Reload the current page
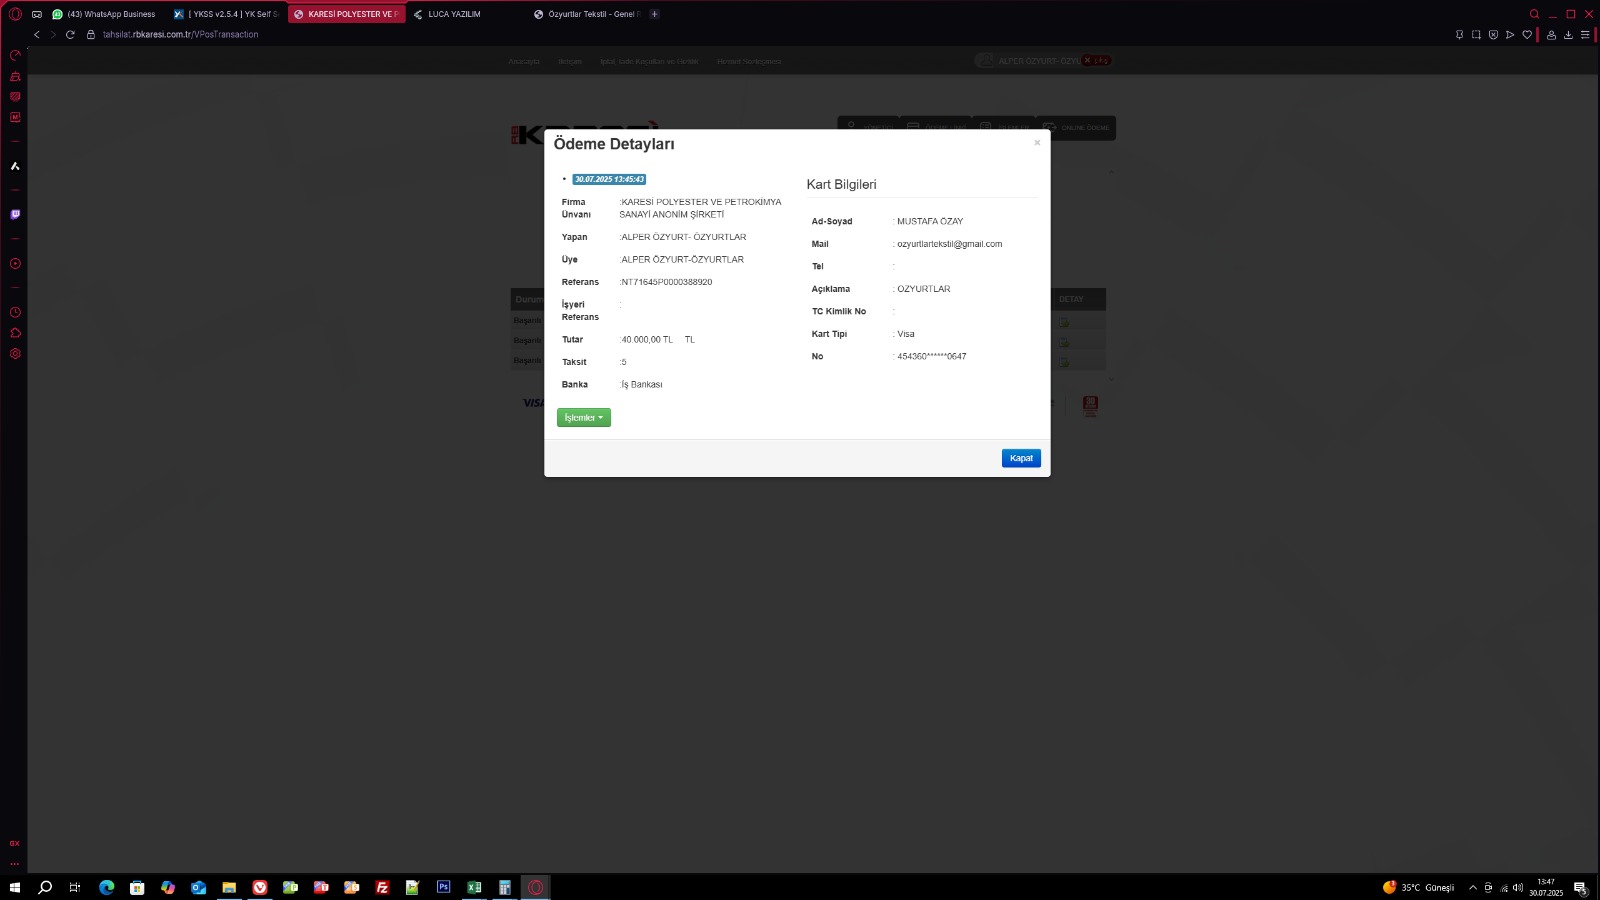Screen dimensions: 1600x900 coord(70,35)
